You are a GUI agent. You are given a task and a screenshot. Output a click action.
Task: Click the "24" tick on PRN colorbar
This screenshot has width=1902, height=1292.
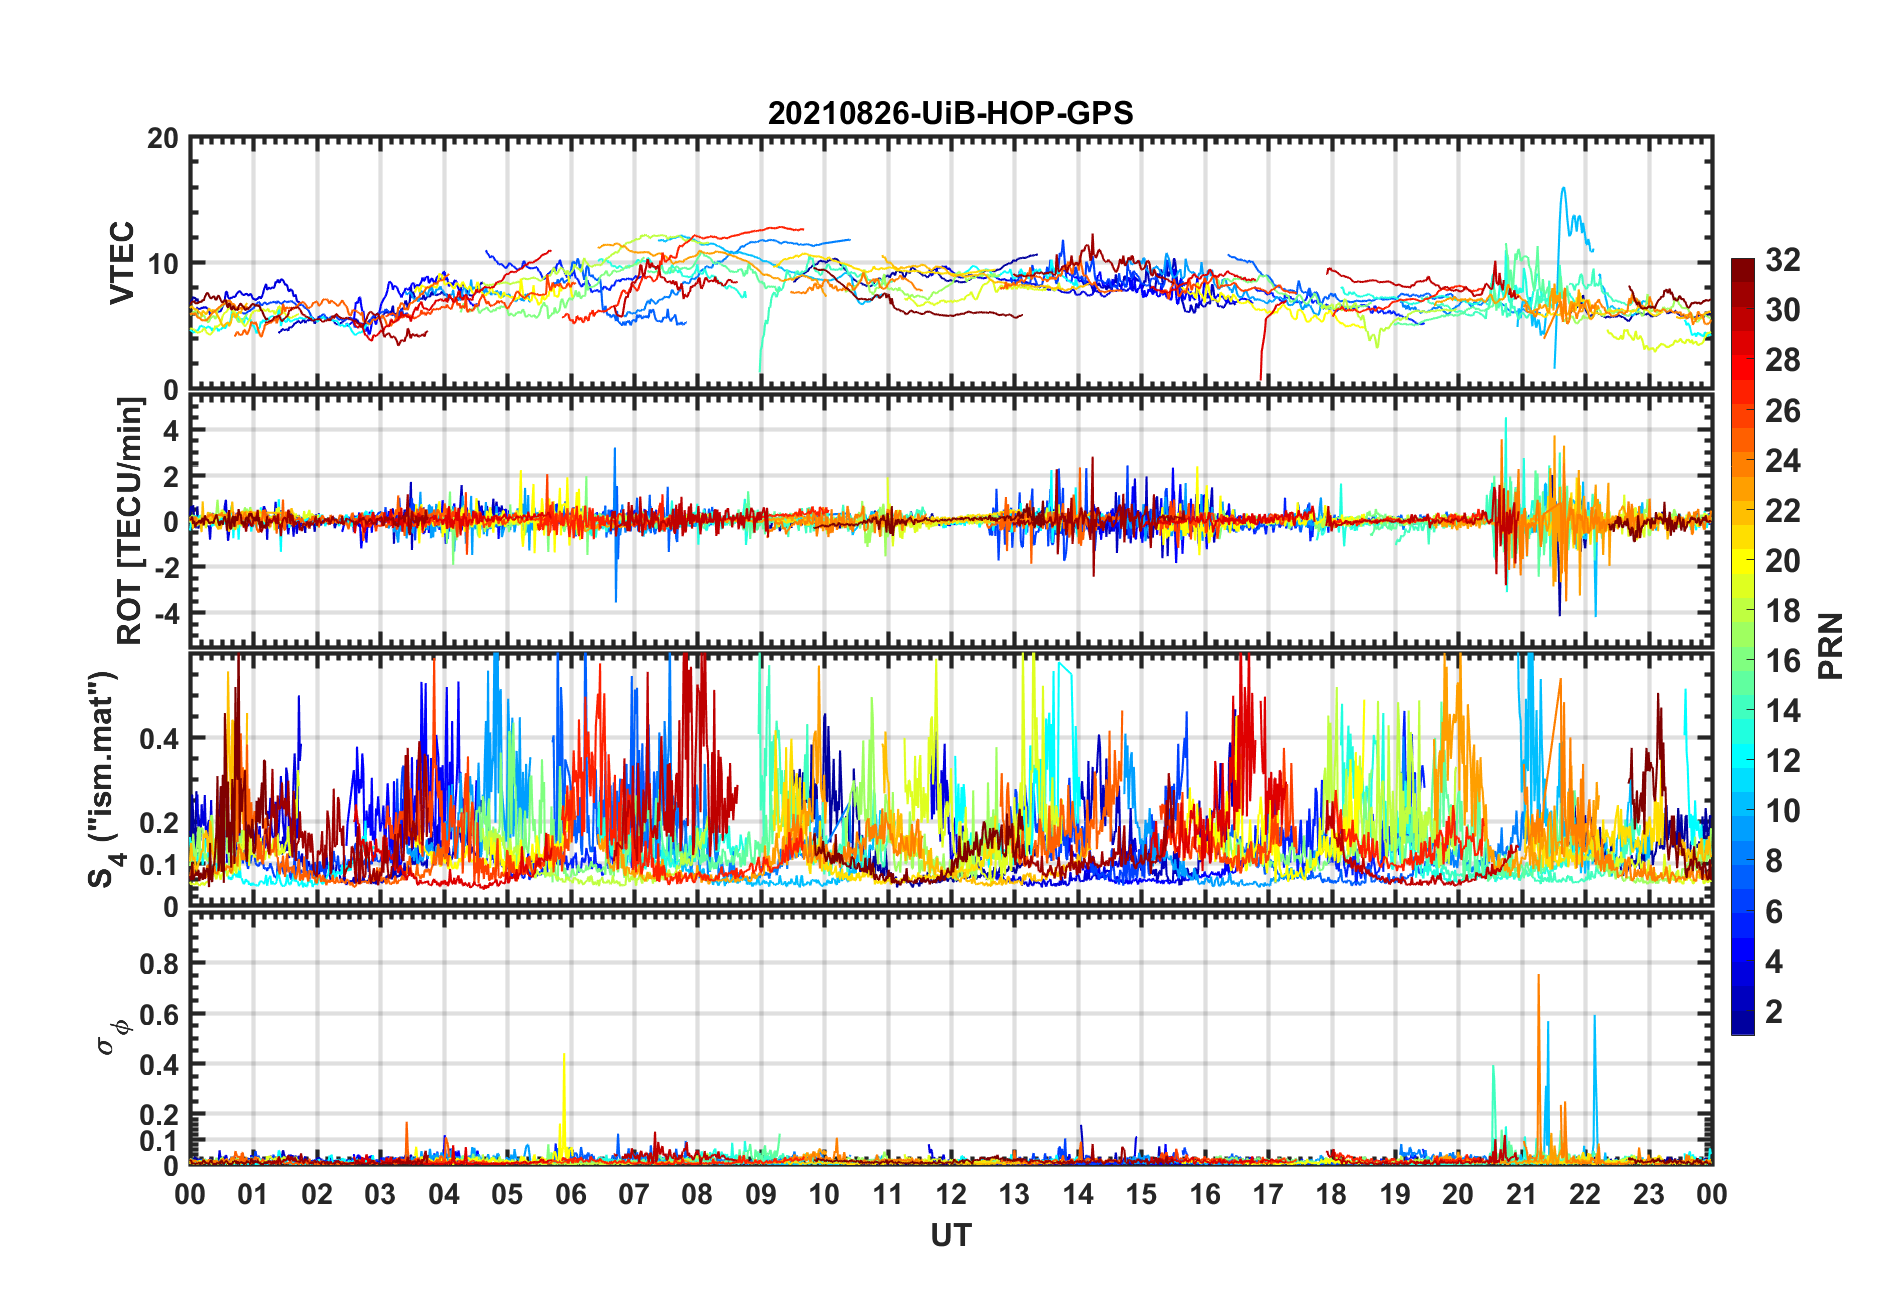1783,460
